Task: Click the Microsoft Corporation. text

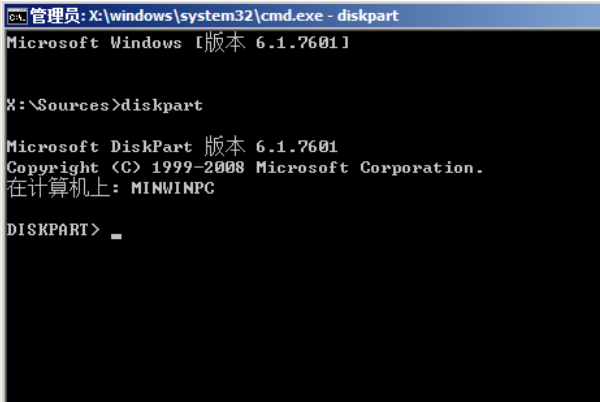Action: (x=369, y=167)
